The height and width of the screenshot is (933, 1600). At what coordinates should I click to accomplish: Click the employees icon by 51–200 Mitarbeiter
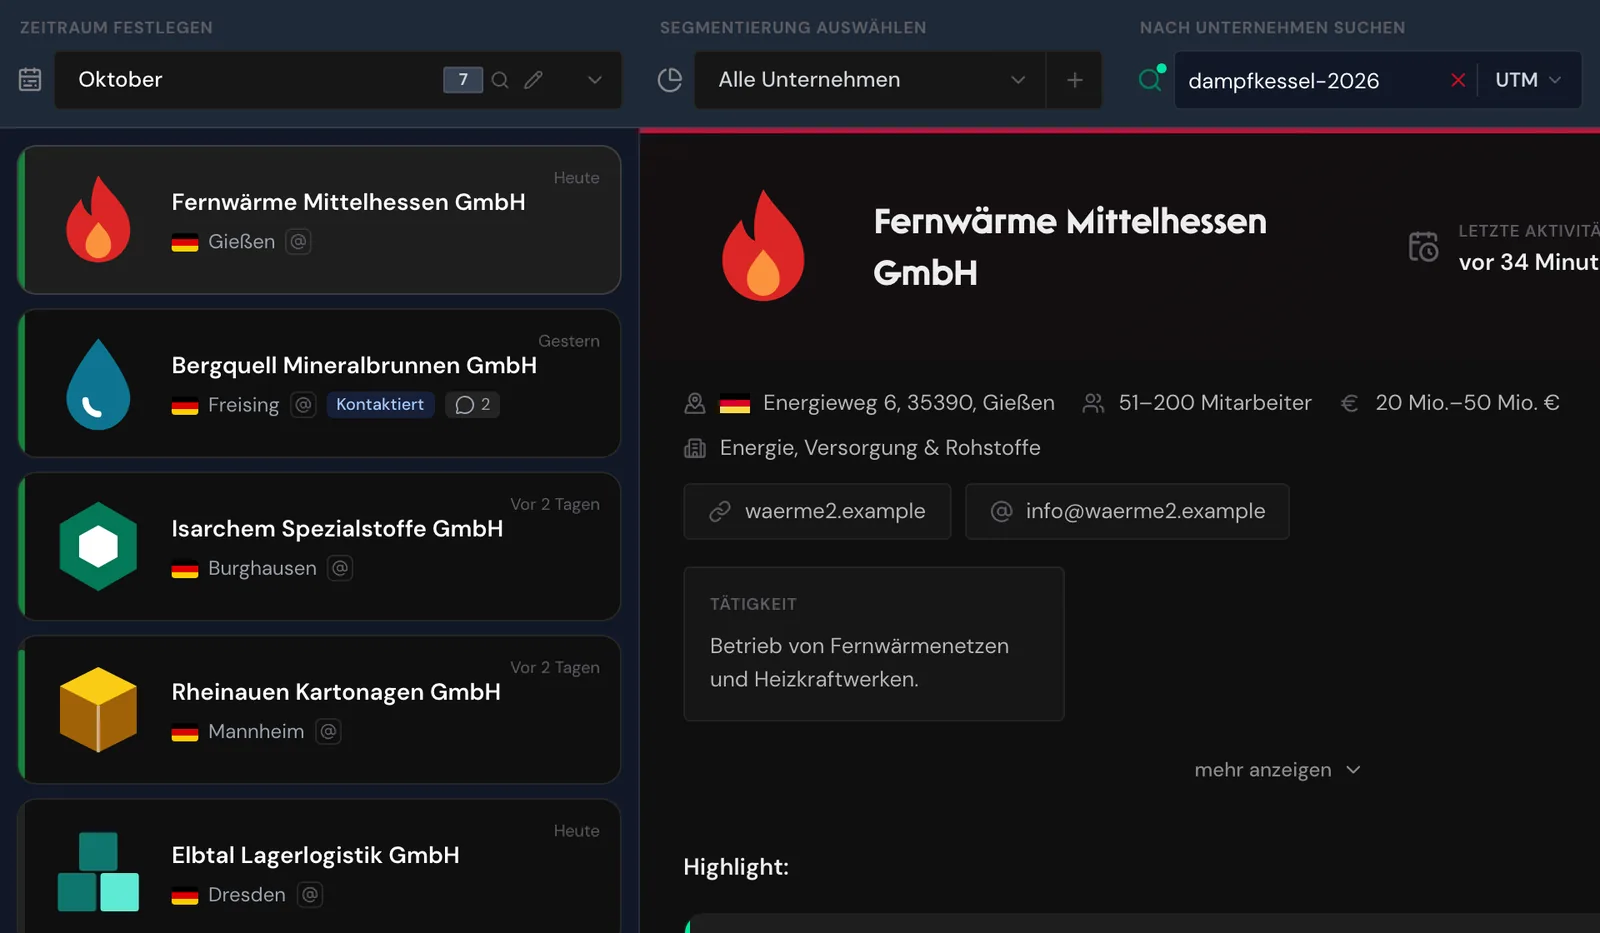pos(1093,403)
